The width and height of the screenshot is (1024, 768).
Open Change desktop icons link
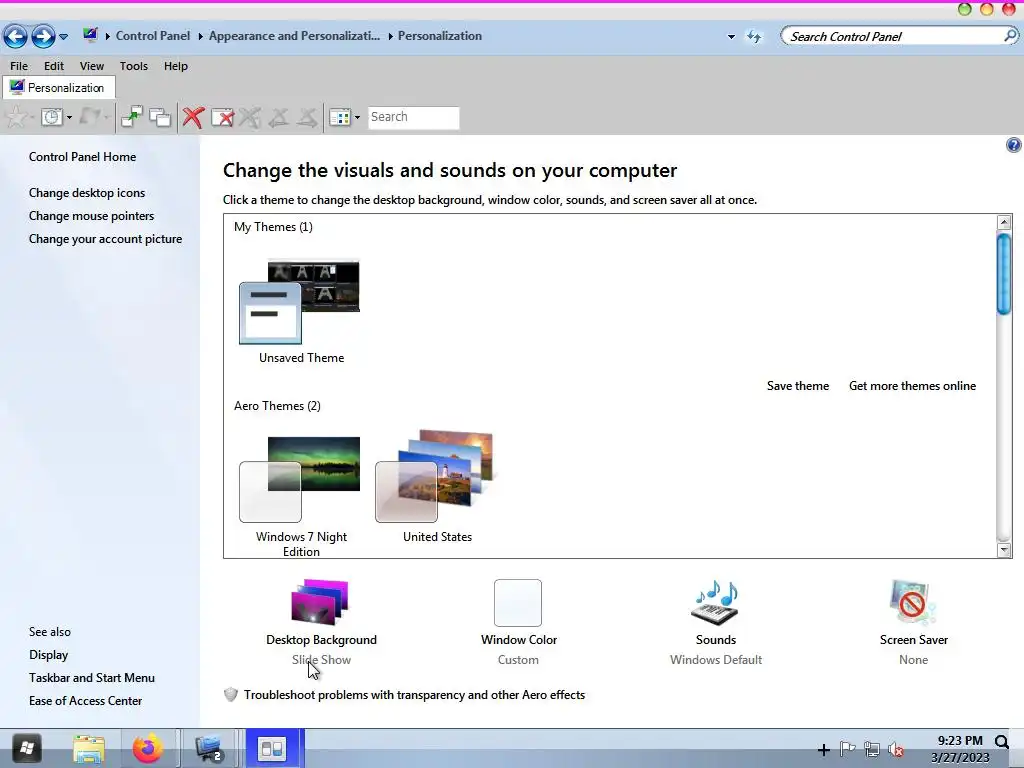(87, 193)
